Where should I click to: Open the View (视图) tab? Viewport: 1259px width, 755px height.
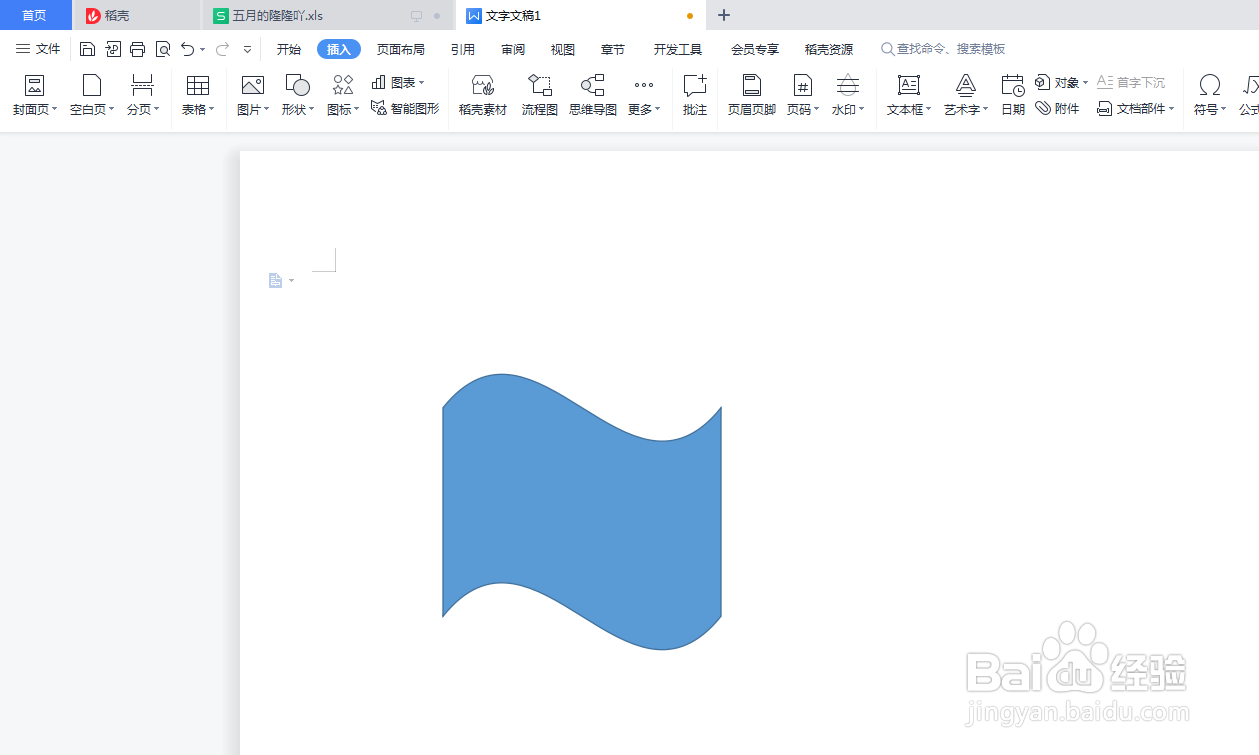(x=563, y=49)
